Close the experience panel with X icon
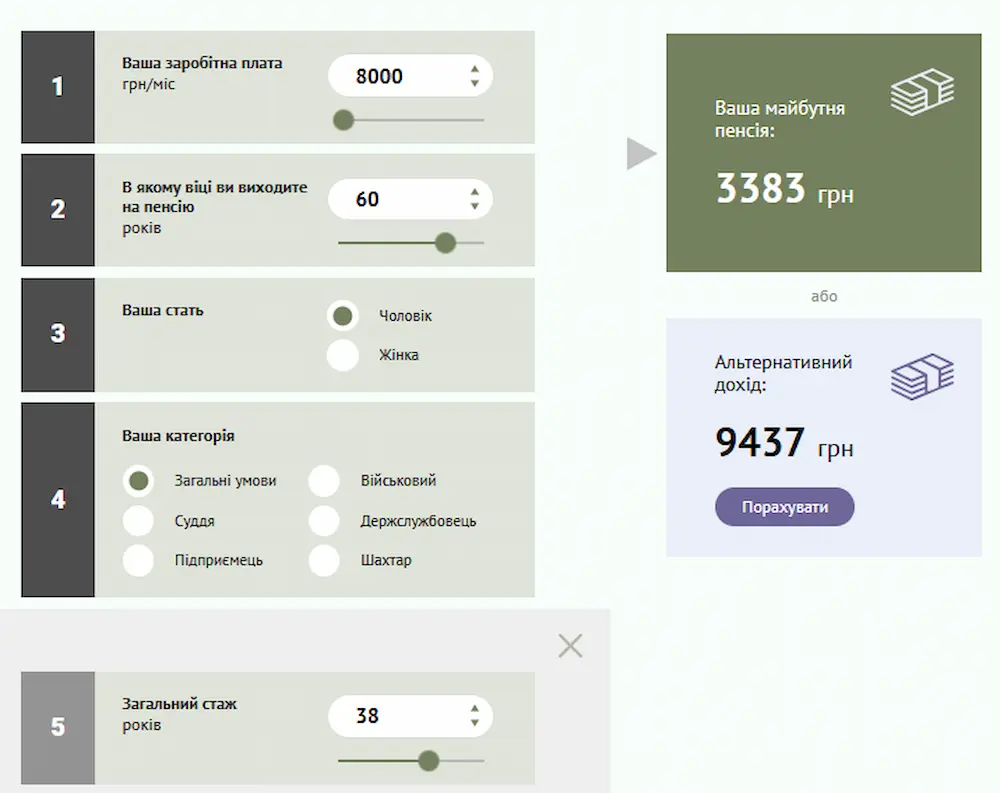 (x=570, y=646)
